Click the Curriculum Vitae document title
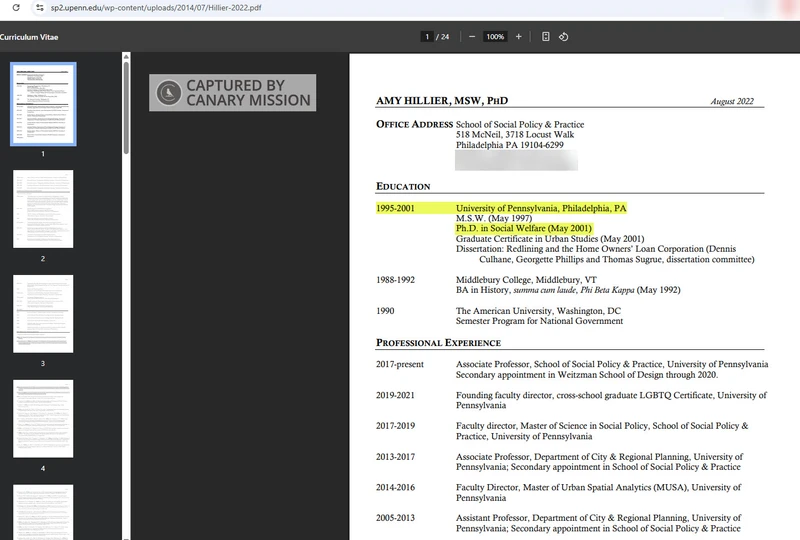The image size is (800, 540). coord(29,37)
